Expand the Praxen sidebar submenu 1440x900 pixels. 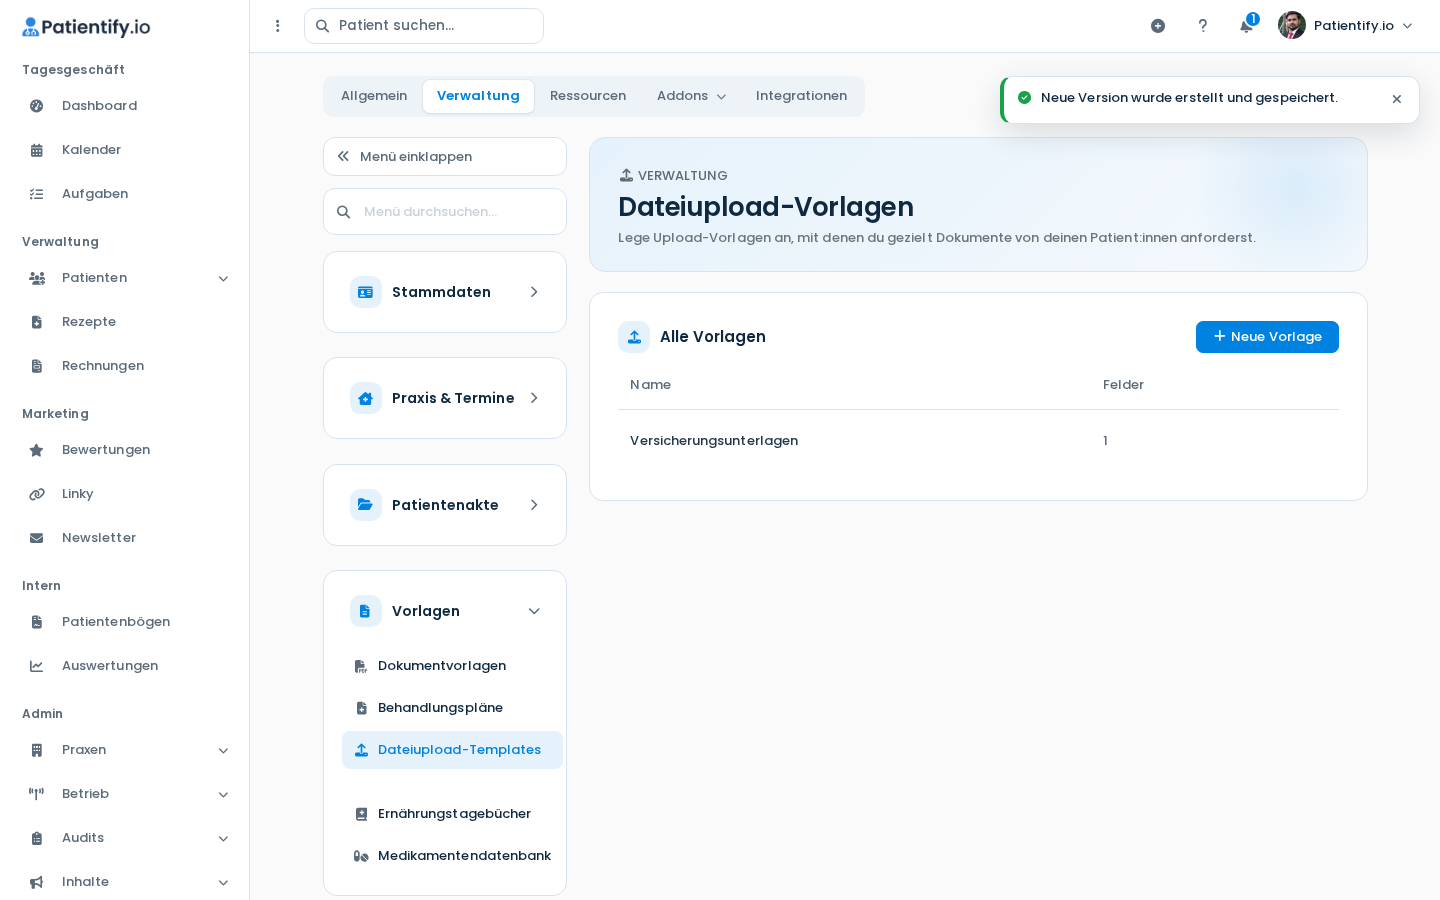pyautogui.click(x=223, y=751)
